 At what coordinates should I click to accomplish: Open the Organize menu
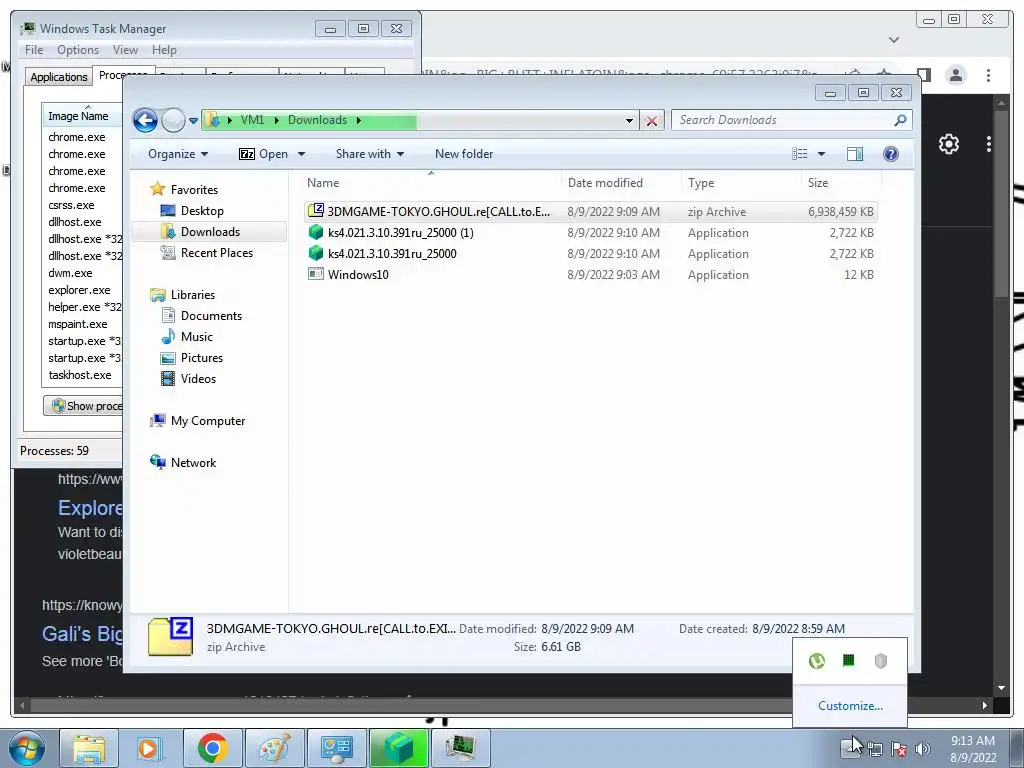[x=178, y=154]
